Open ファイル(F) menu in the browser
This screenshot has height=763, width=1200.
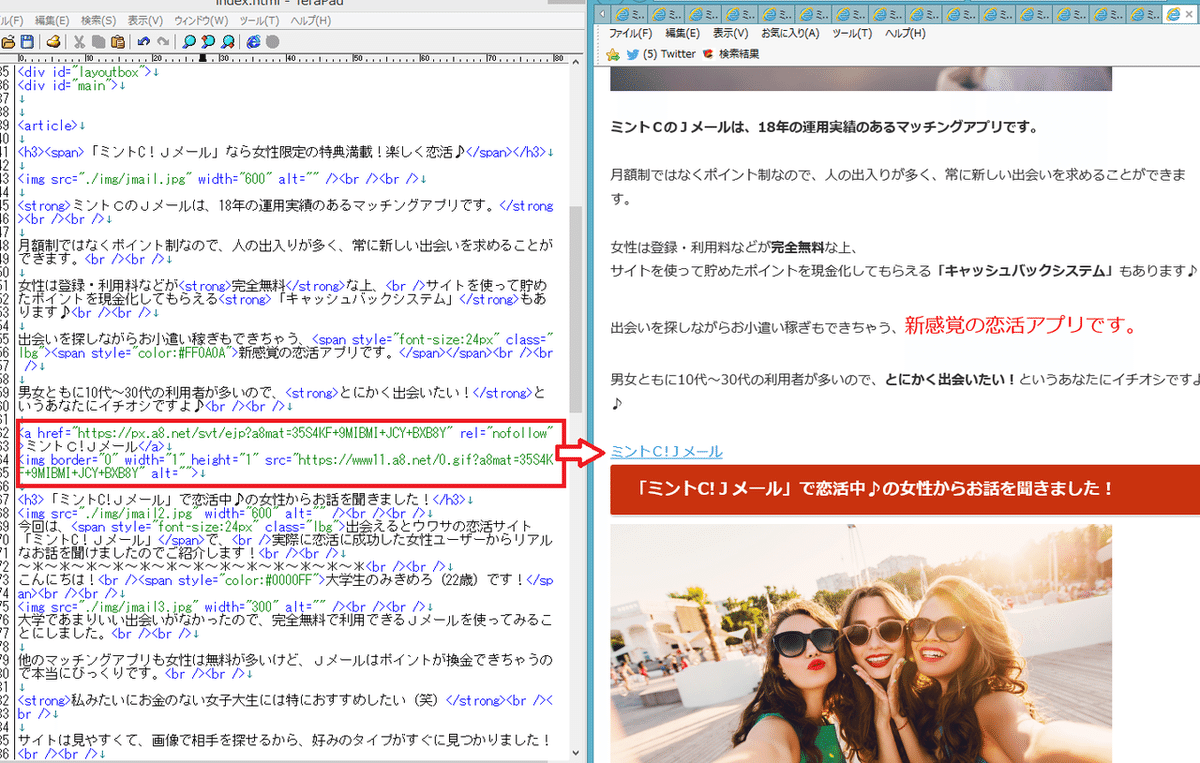(x=631, y=33)
